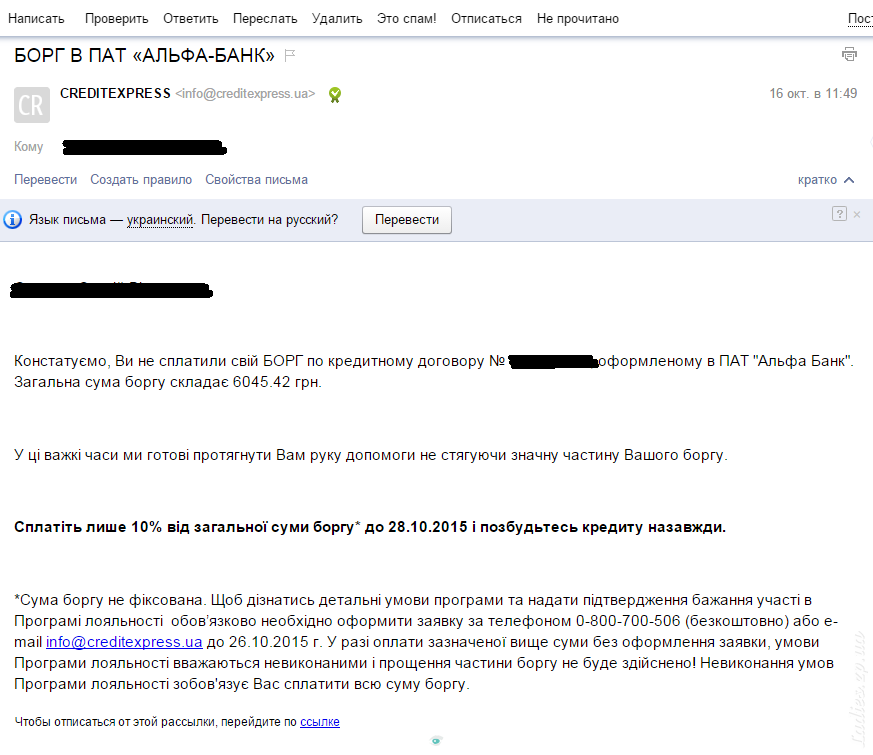The width and height of the screenshot is (873, 755).
Task: Mark message as Не прочитано
Action: tap(577, 18)
